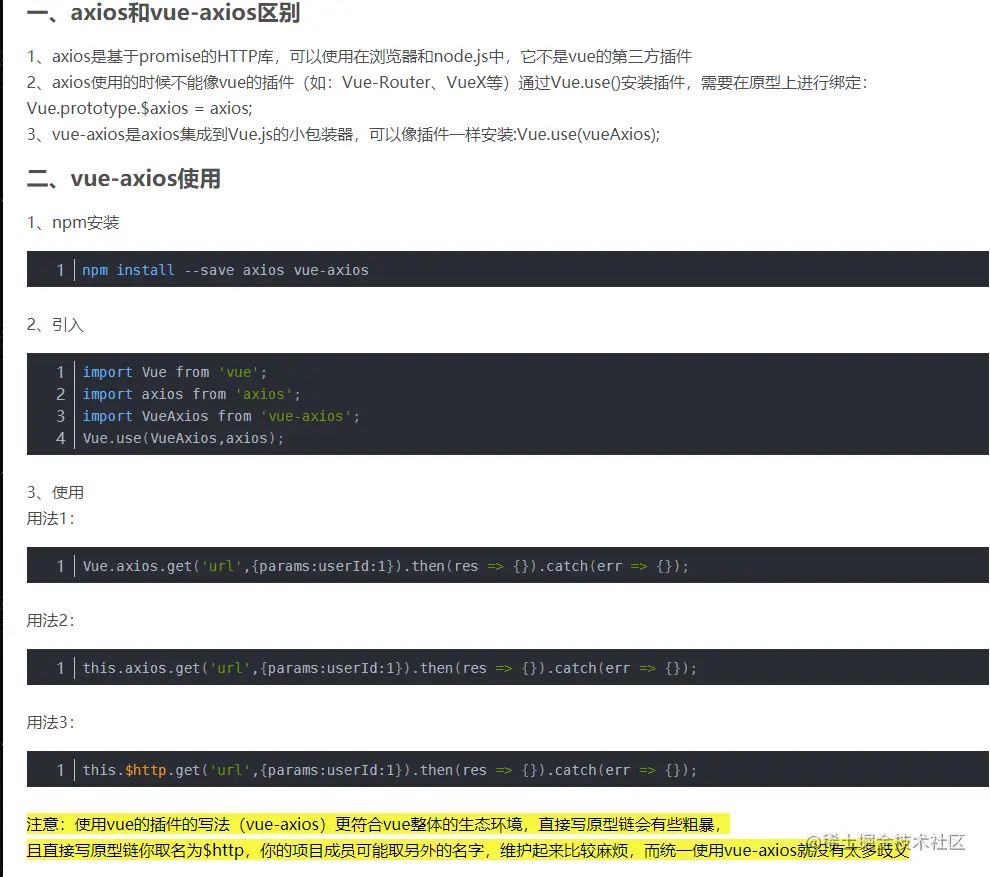Click line "1、axios是基于promise的HTTP库"
The image size is (990, 877).
[359, 57]
